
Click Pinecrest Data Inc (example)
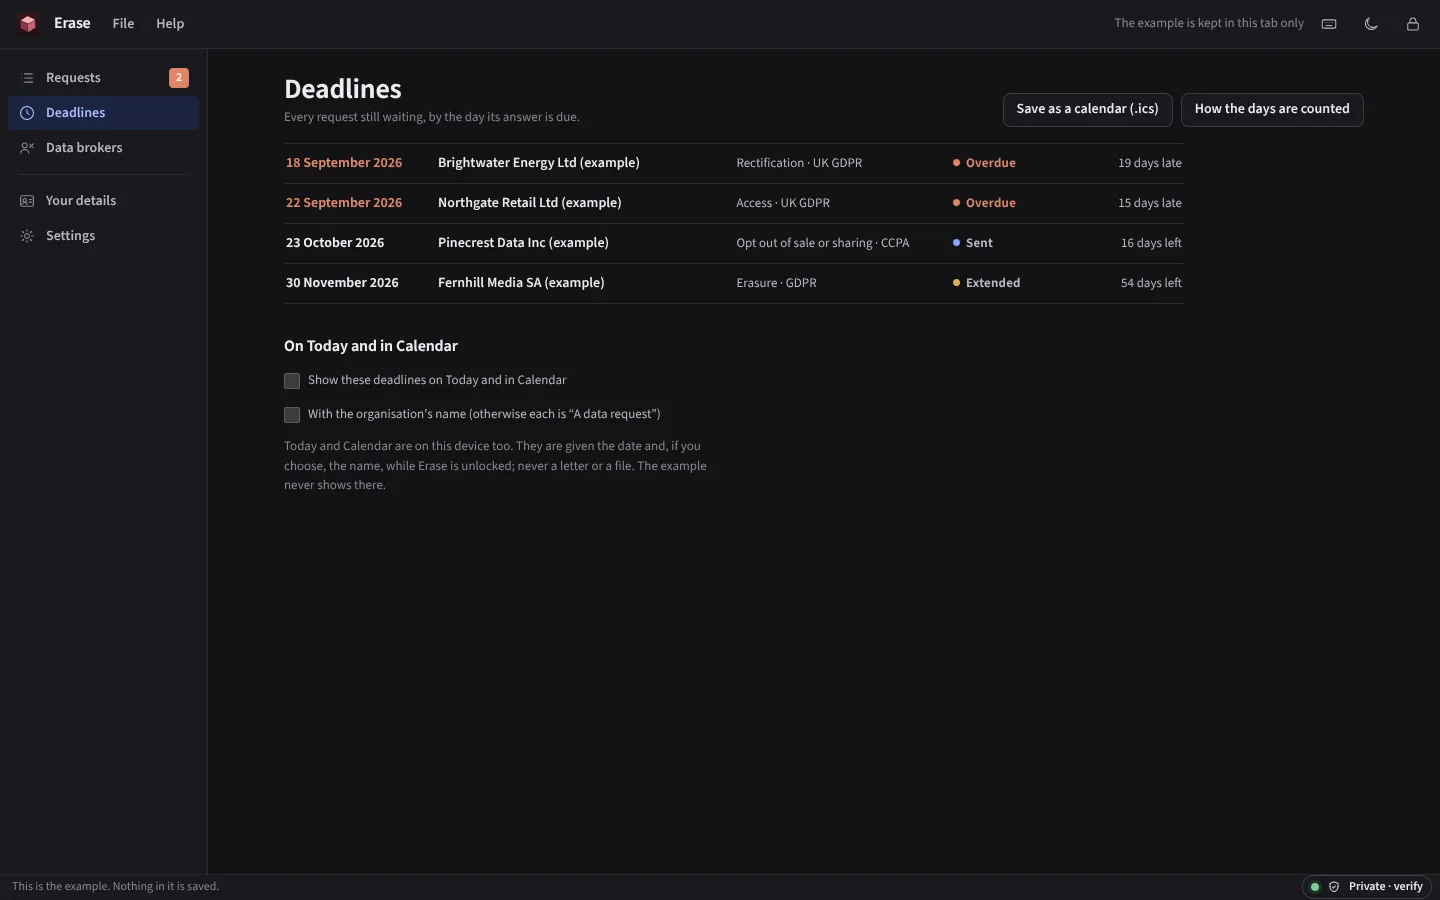[523, 243]
